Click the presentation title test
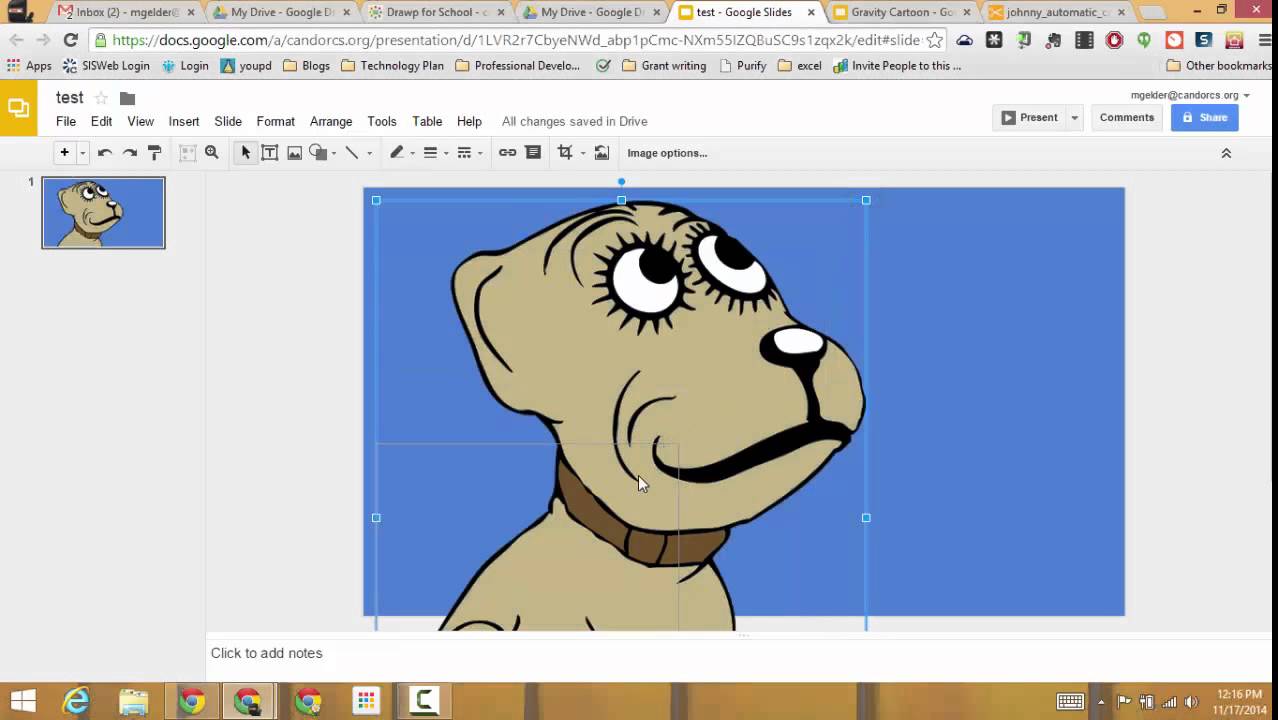Viewport: 1278px width, 720px height. [x=69, y=98]
